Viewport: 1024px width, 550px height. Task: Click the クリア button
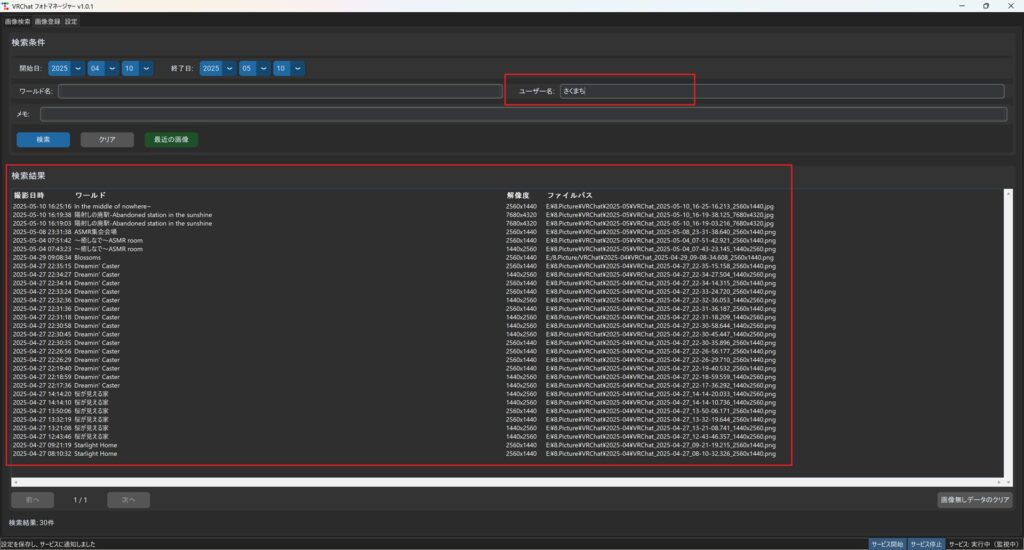[107, 140]
